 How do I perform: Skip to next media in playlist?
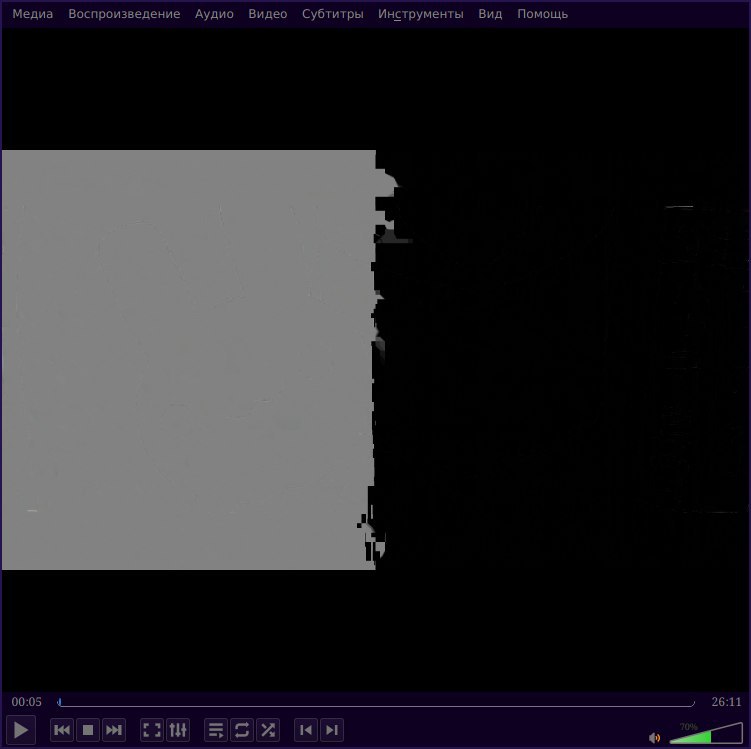[114, 730]
